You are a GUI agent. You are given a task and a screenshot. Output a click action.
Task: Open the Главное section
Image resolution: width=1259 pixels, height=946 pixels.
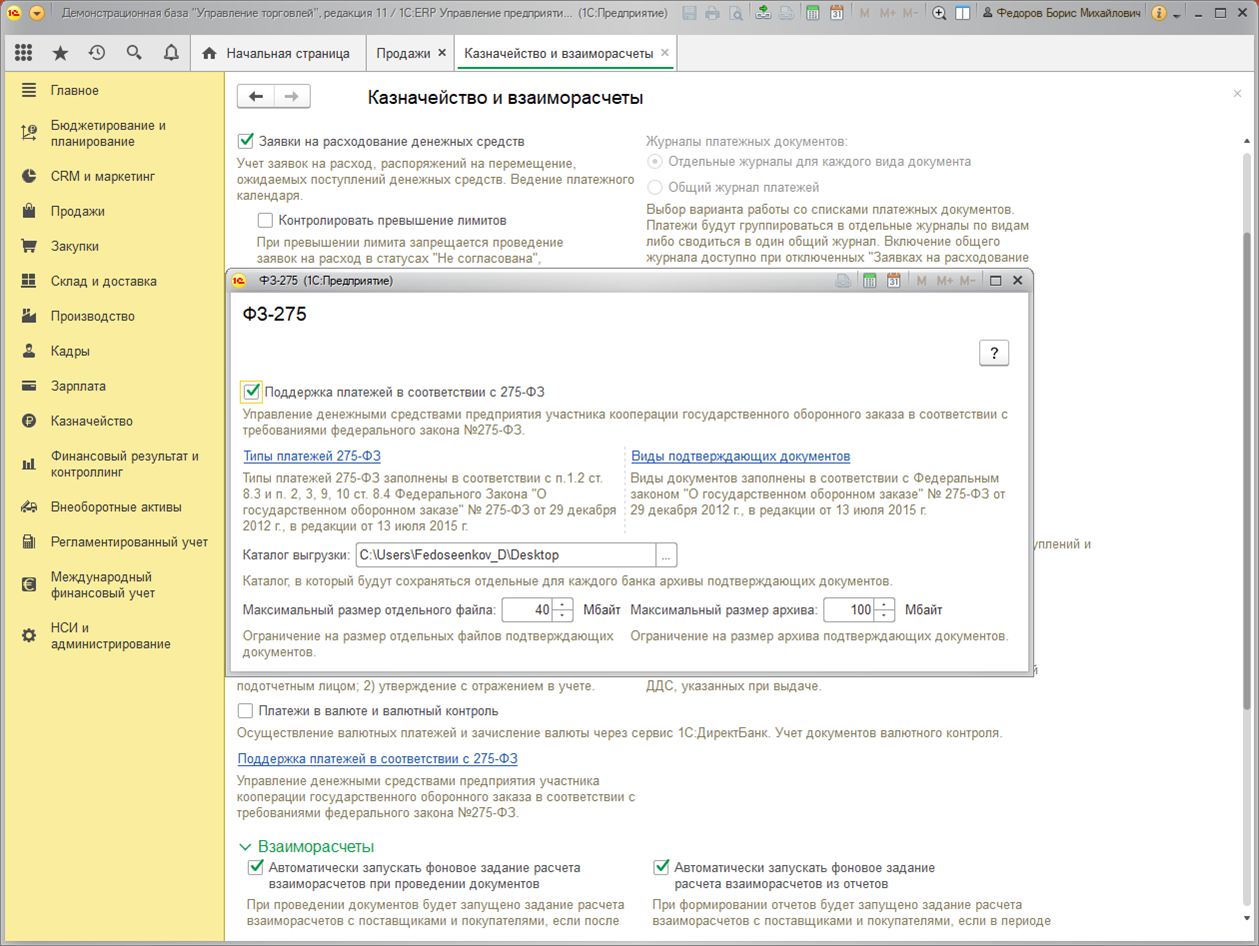coord(75,90)
